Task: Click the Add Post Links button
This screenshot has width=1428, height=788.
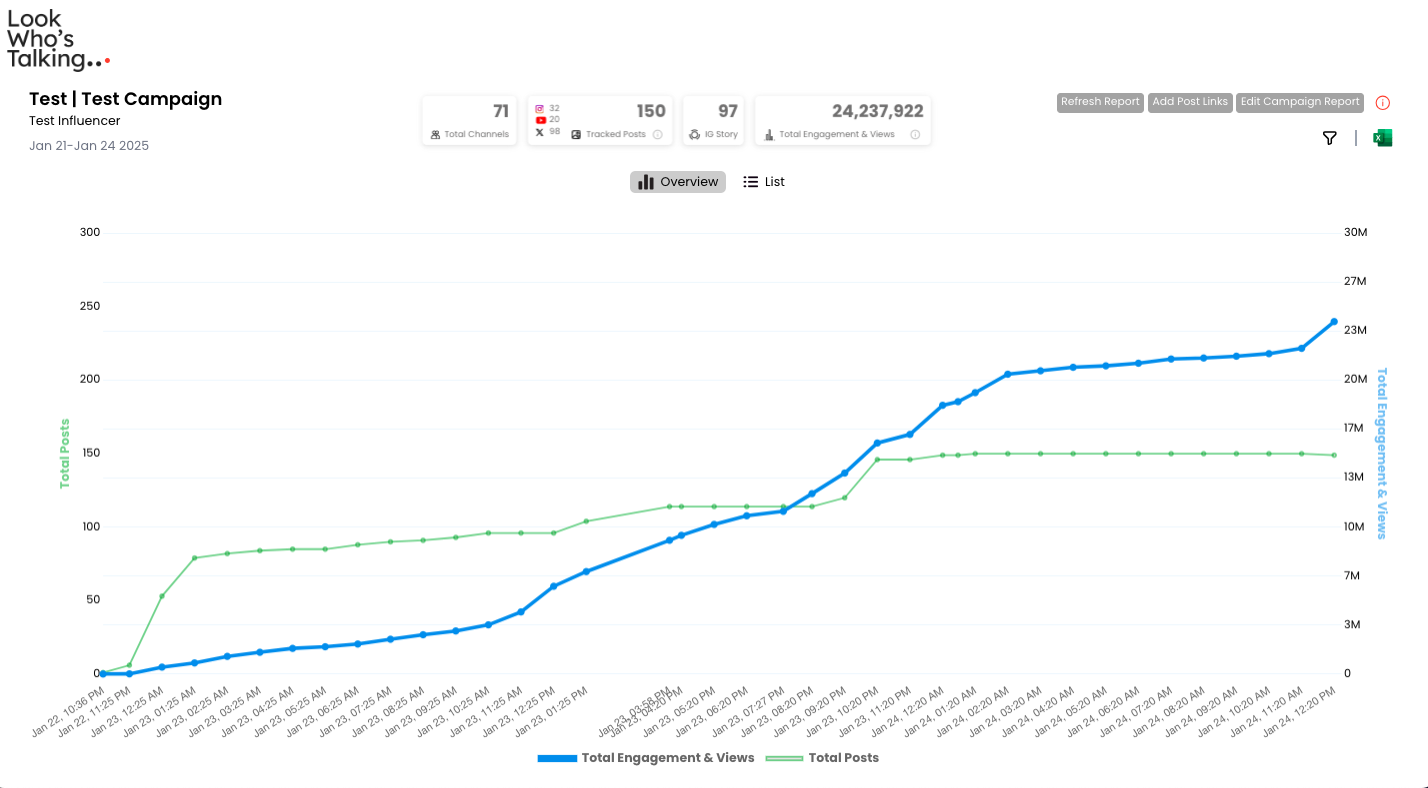Action: pyautogui.click(x=1190, y=102)
